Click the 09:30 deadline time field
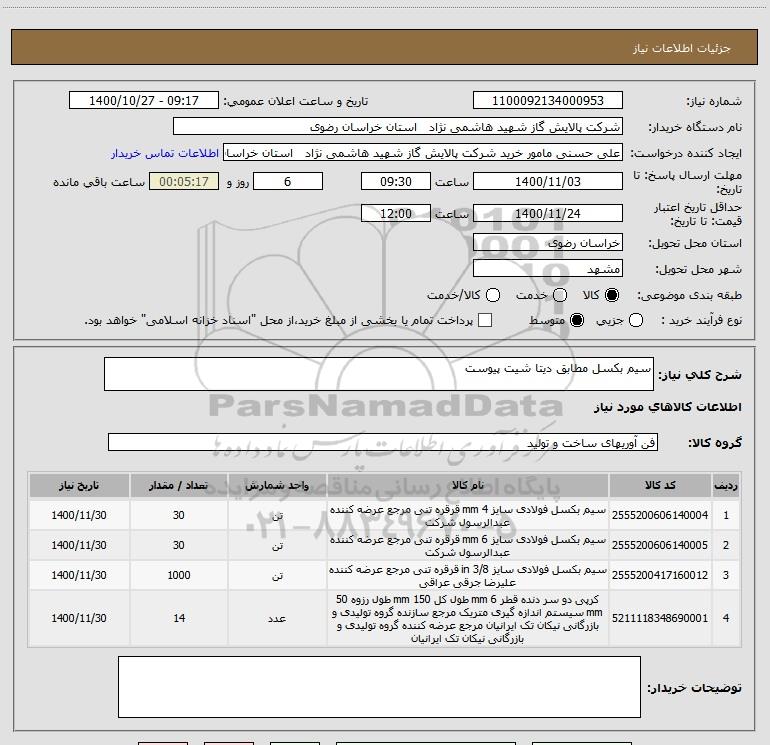Screen dimensions: 770x745 coord(396,181)
